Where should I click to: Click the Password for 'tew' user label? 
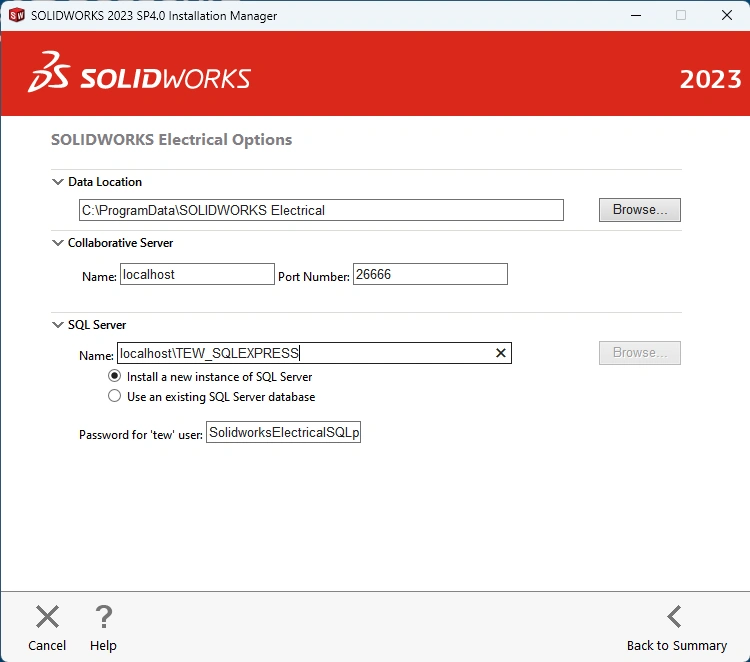pos(141,434)
